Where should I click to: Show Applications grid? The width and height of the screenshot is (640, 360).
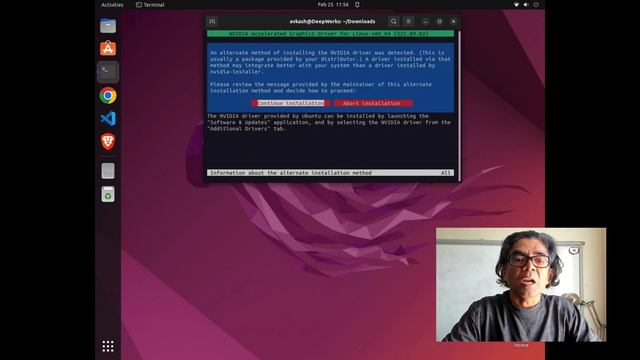tap(108, 346)
